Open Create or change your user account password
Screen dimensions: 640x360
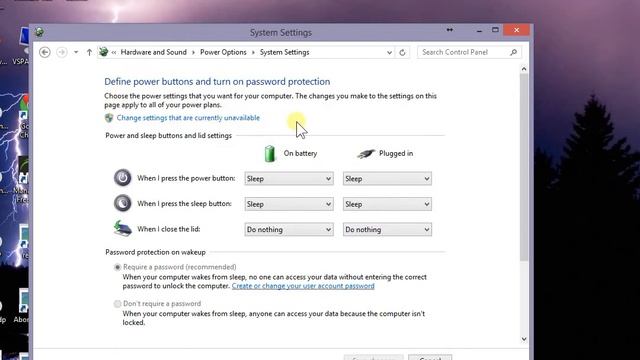click(303, 286)
